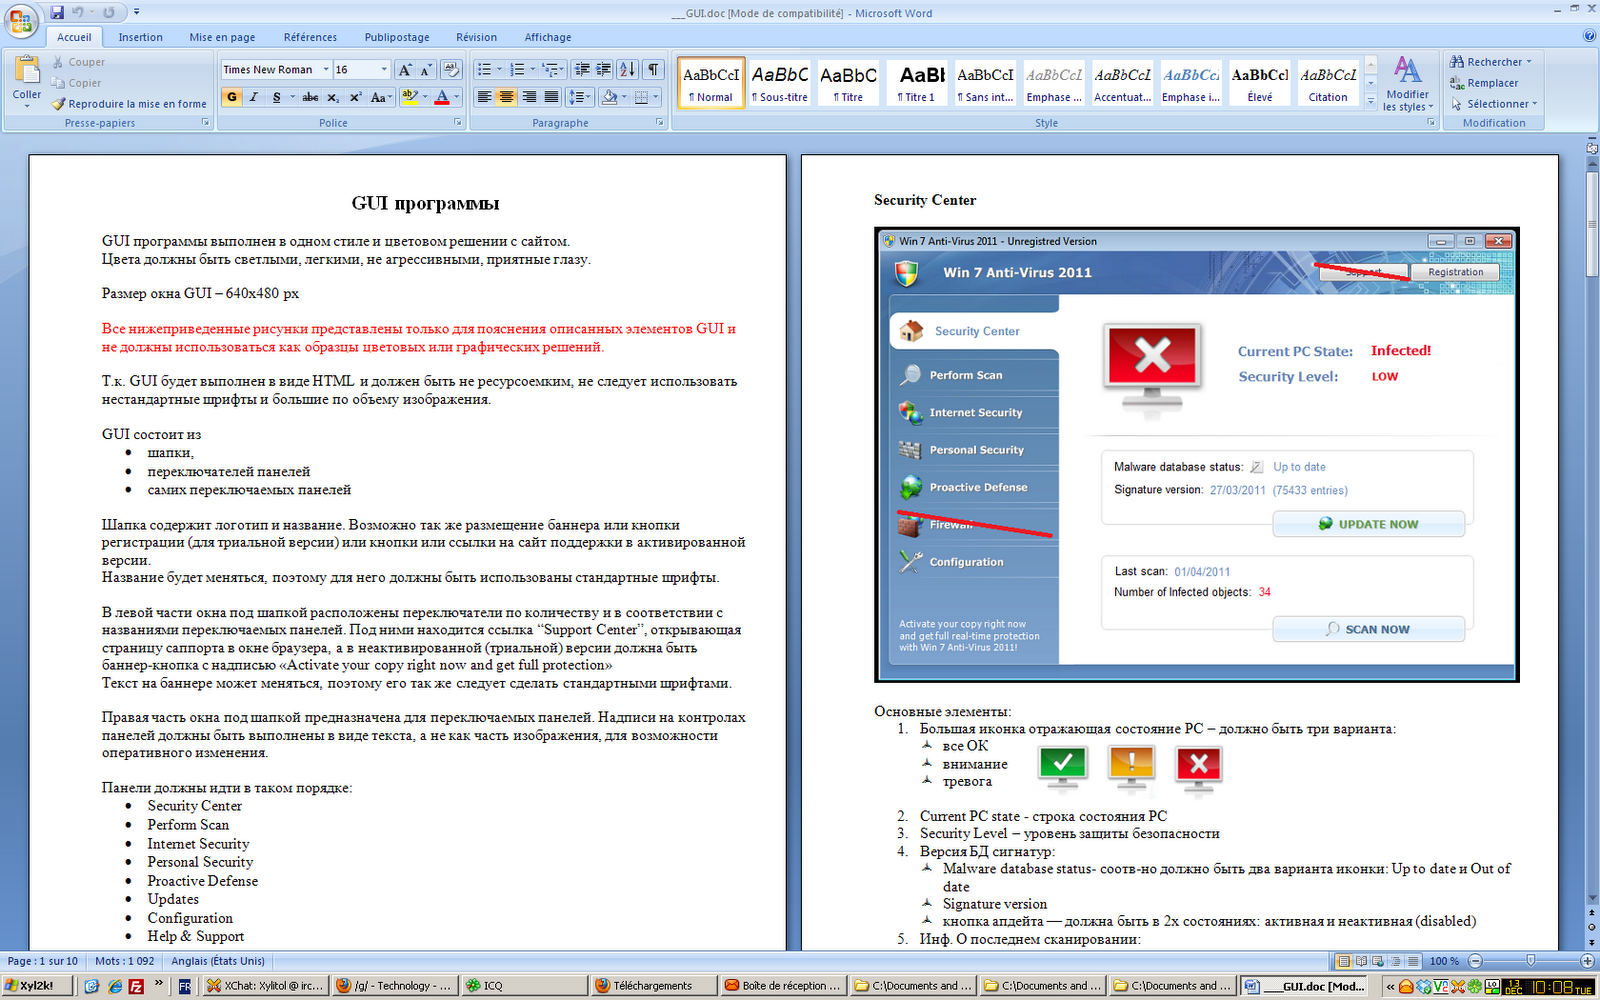Toggle underline with the S button
Image resolution: width=1600 pixels, height=1000 pixels.
(x=276, y=97)
